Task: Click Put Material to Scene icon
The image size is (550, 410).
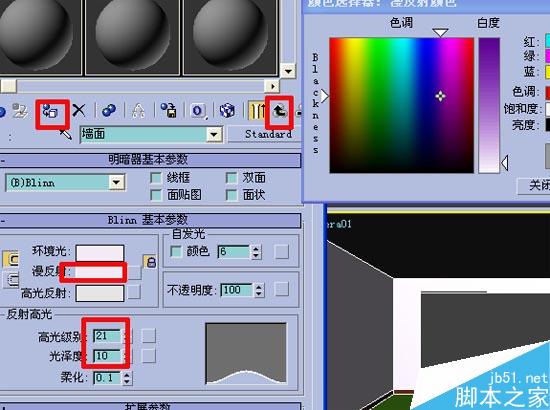Action: click(20, 111)
